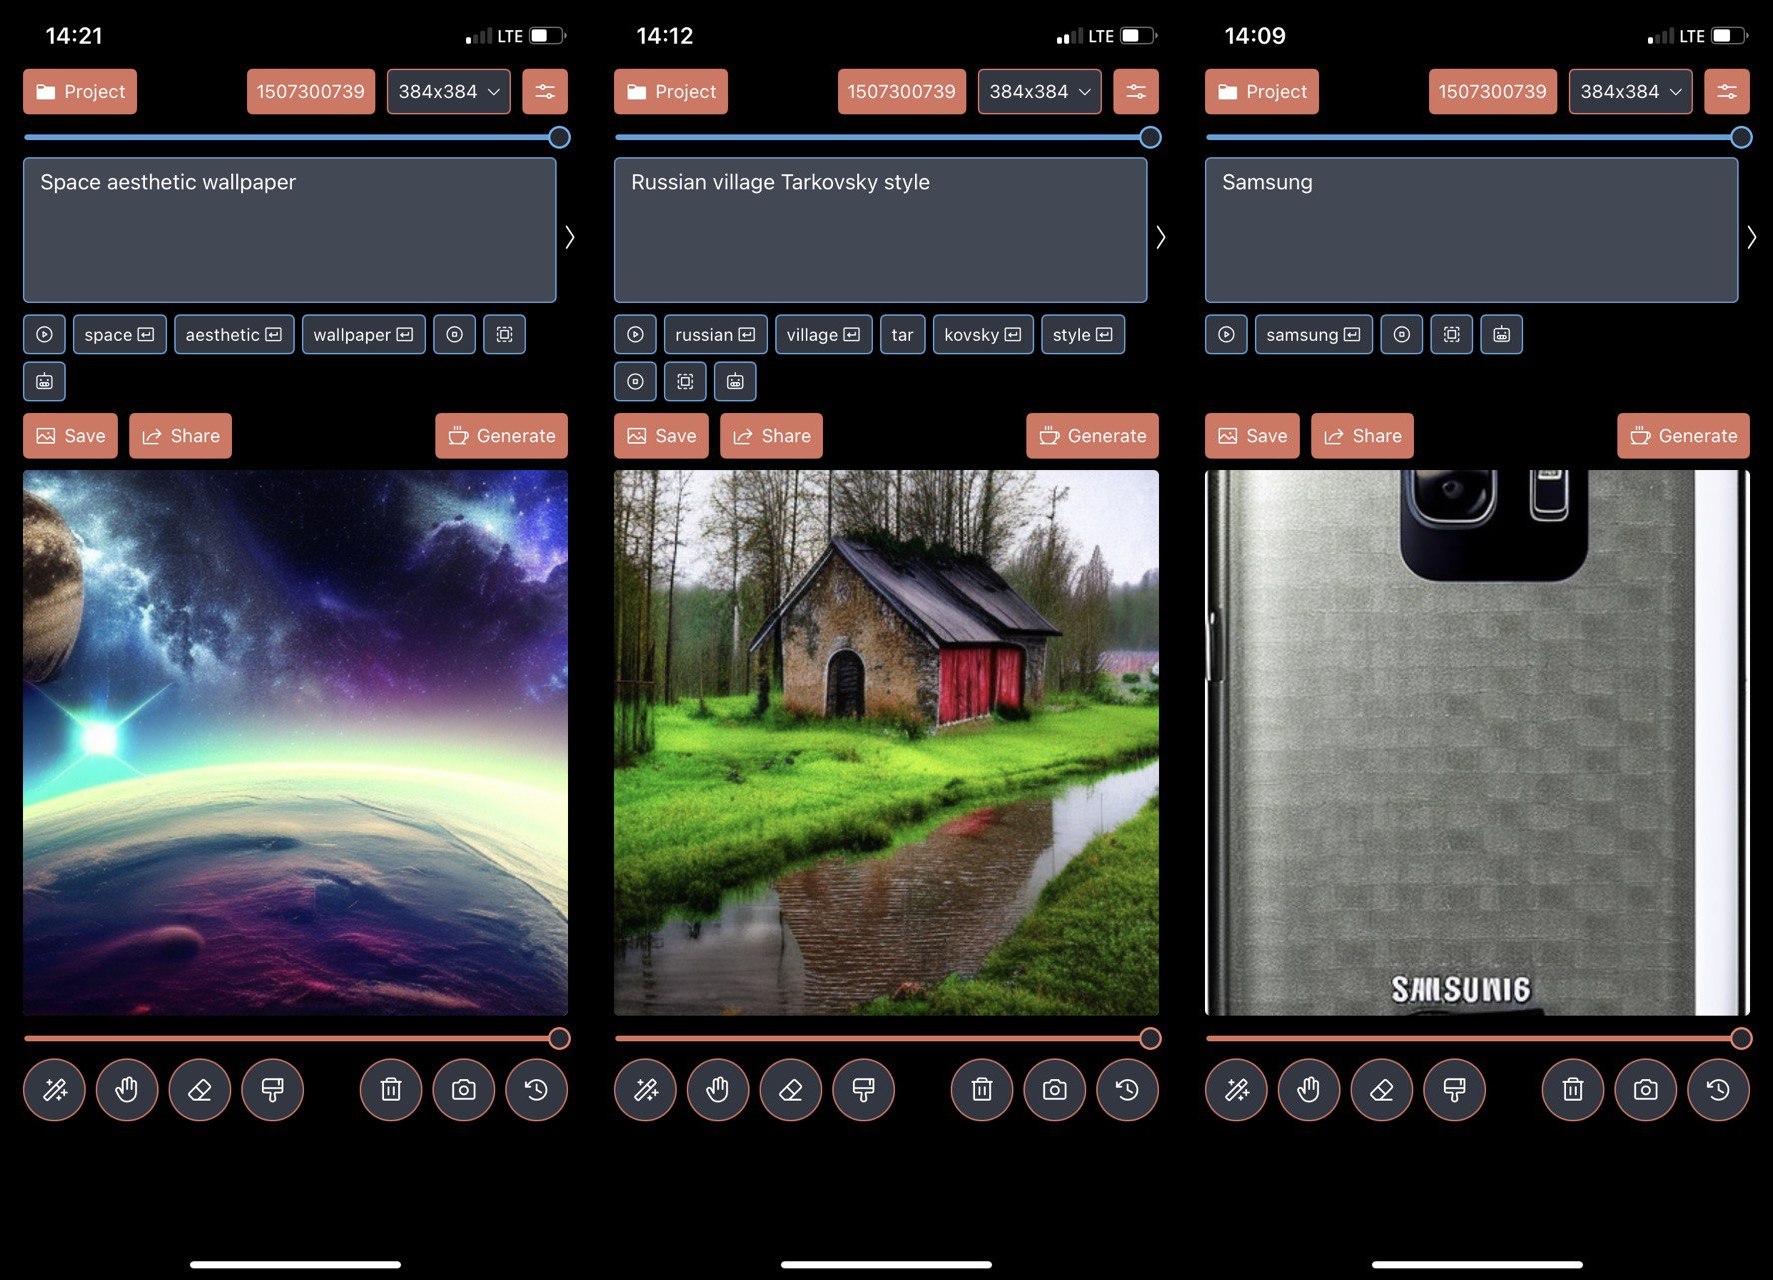Select magic wand tool in Russian village screen
The width and height of the screenshot is (1773, 1280).
click(x=646, y=1089)
